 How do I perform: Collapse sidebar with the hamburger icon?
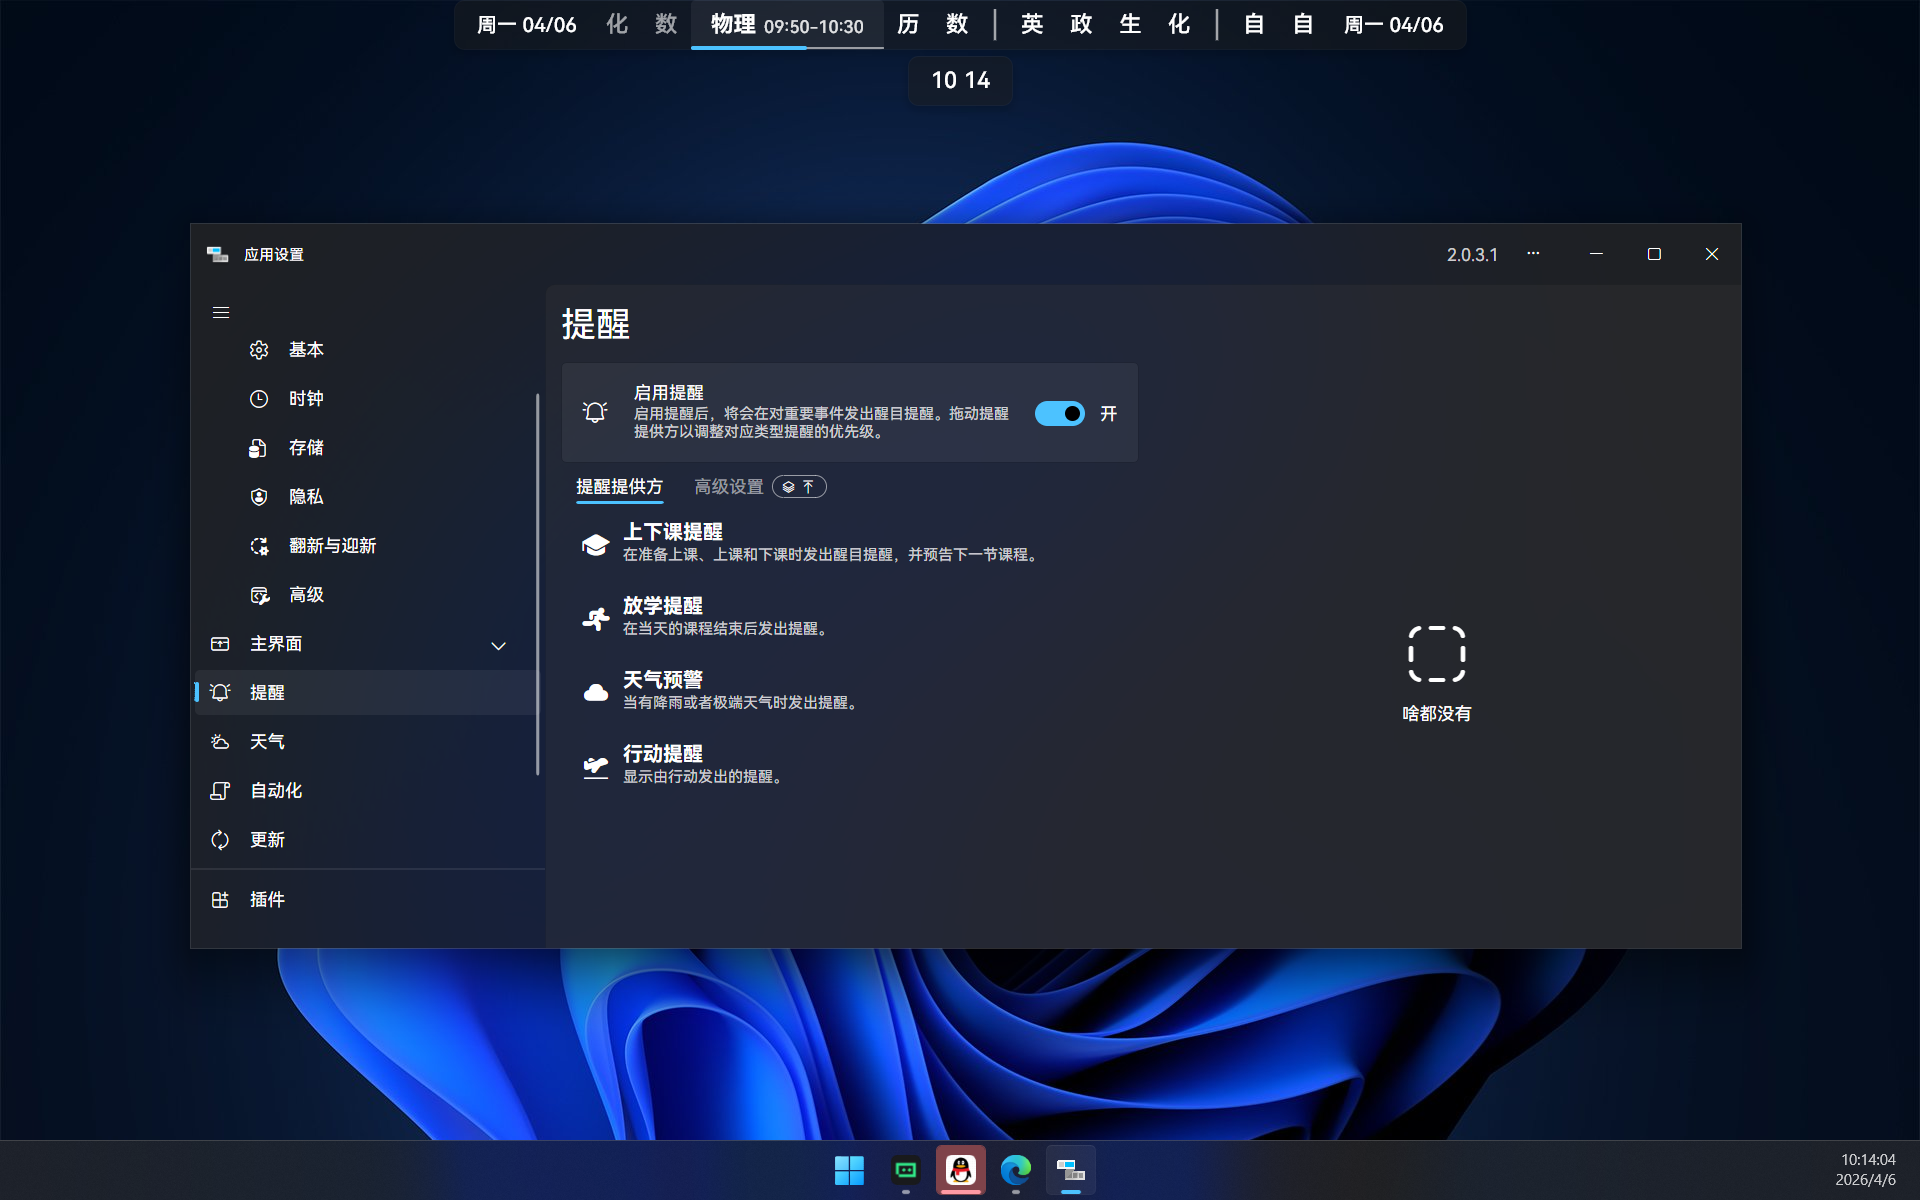[221, 313]
